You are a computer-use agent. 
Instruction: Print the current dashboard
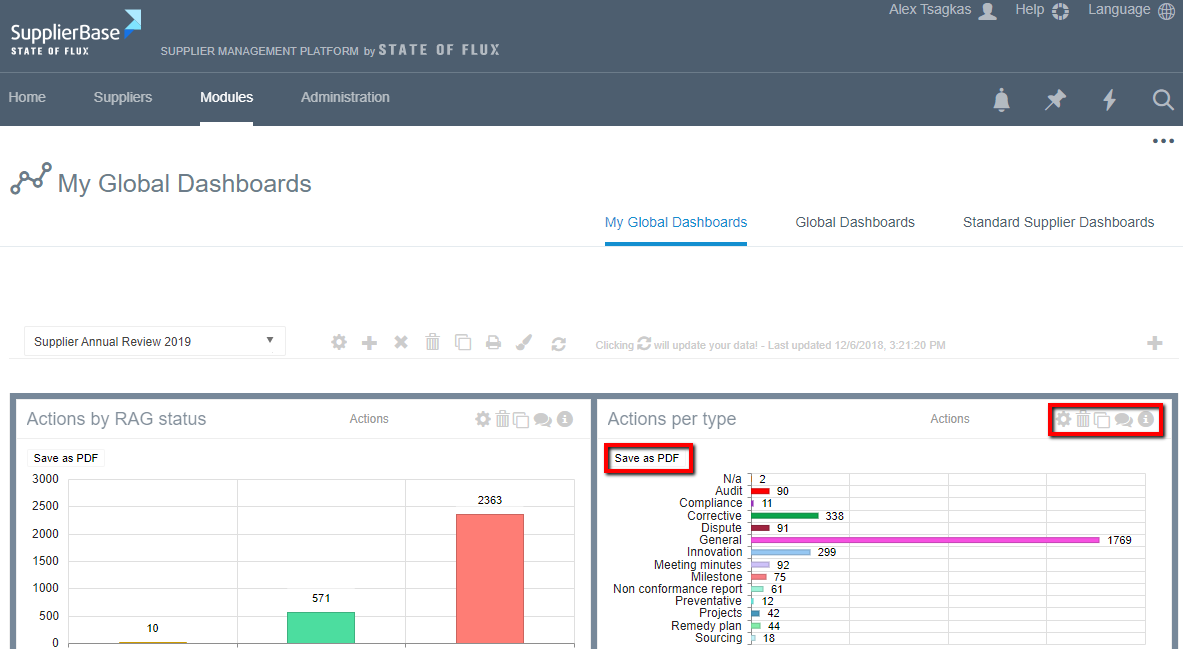point(493,341)
